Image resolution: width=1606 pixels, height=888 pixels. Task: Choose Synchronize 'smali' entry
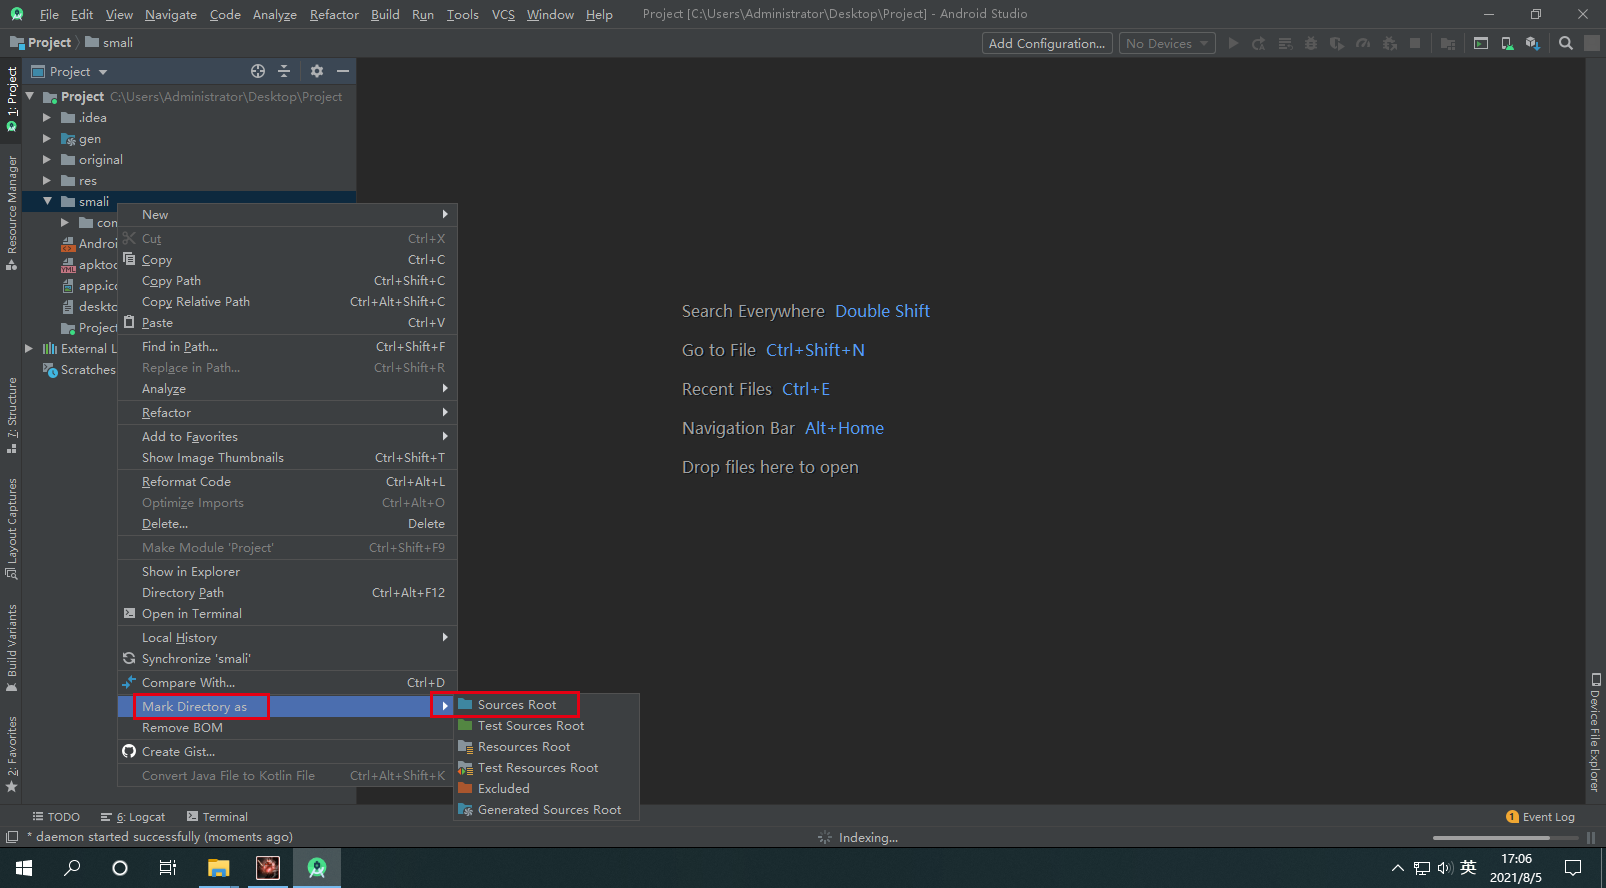(287, 658)
